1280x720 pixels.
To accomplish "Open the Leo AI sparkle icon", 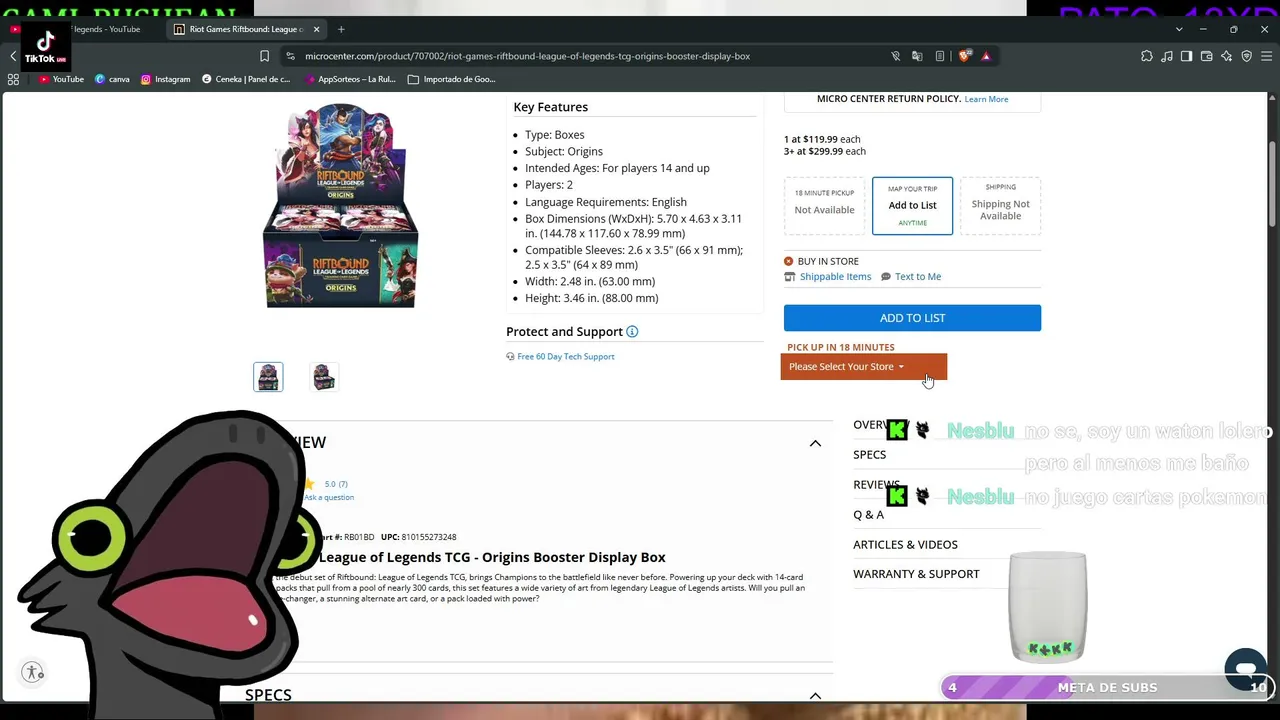I will point(1226,56).
